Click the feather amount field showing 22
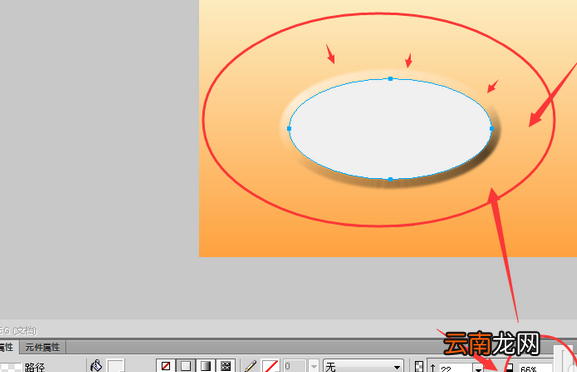 click(x=456, y=367)
